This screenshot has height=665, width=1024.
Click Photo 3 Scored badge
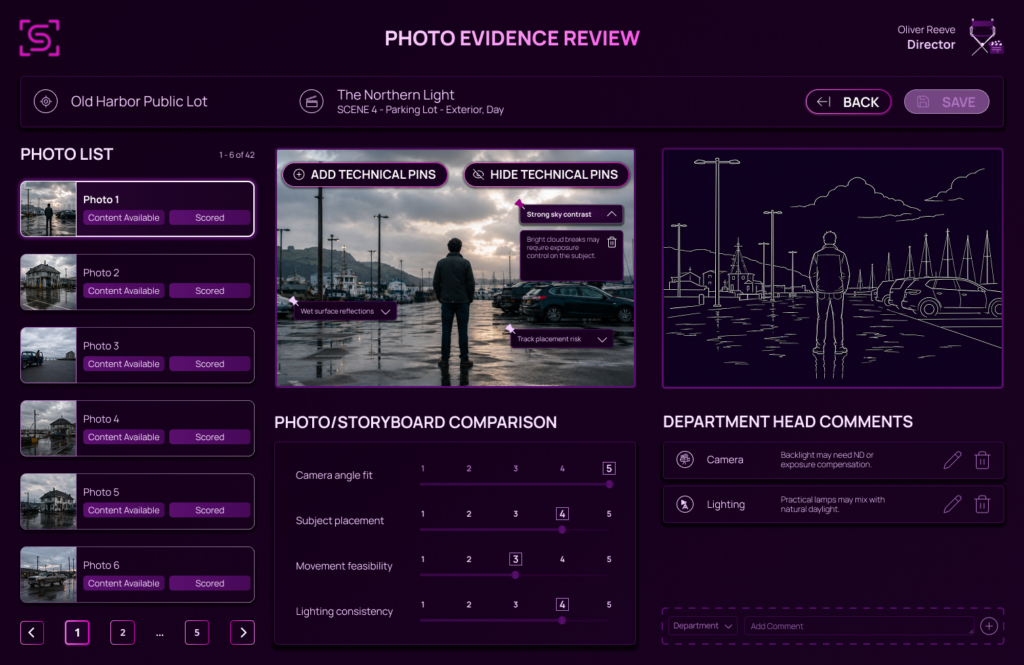(x=210, y=364)
